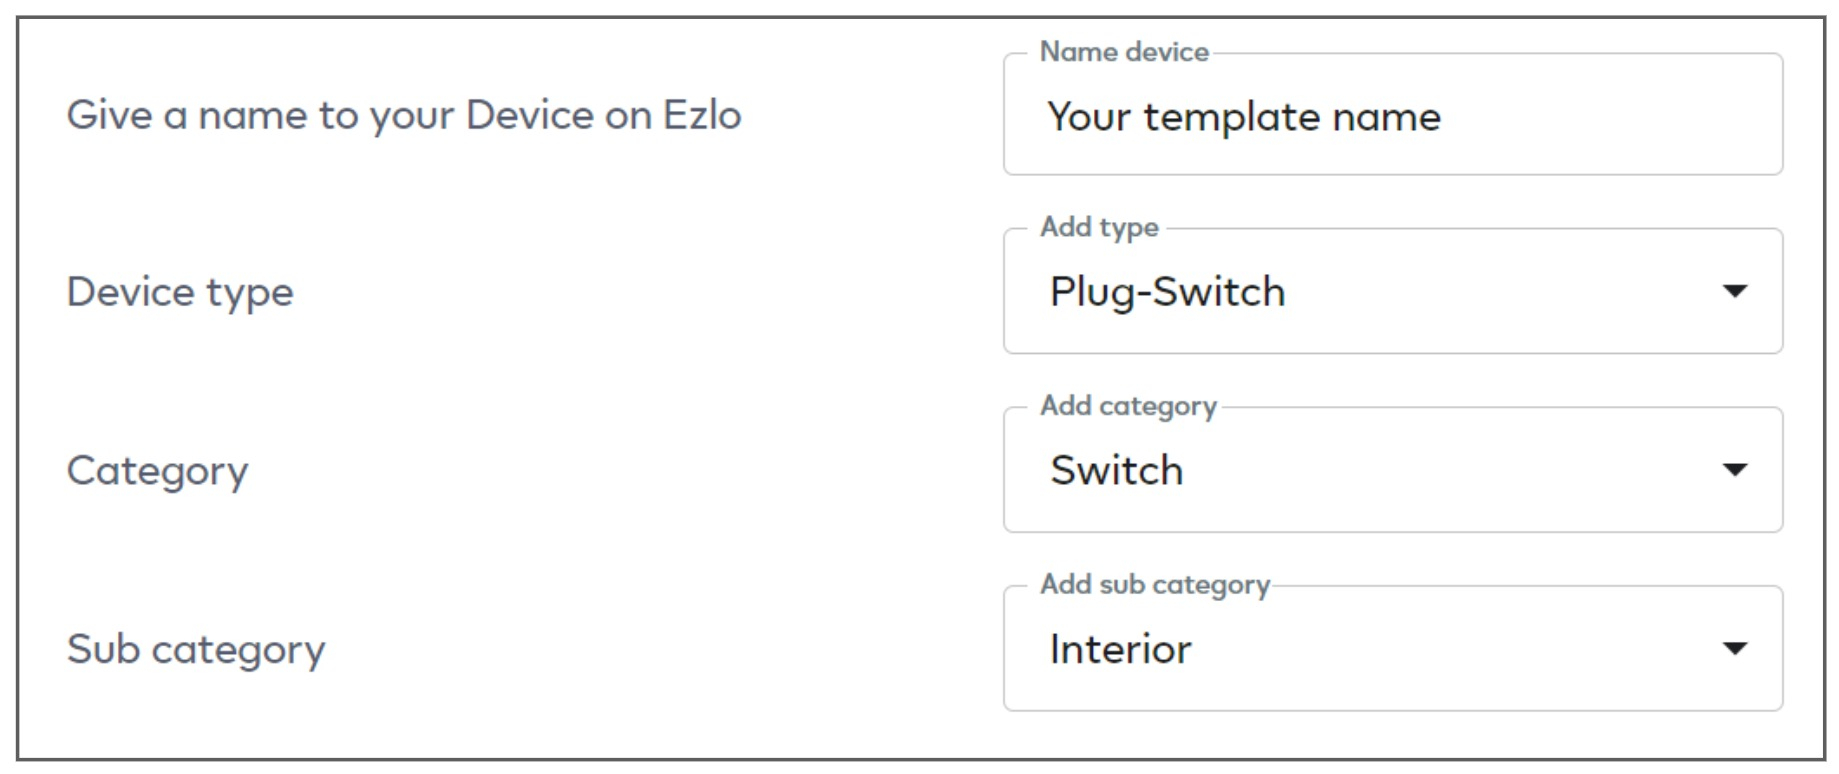
Task: Click the Your template name text
Action: 1241,117
